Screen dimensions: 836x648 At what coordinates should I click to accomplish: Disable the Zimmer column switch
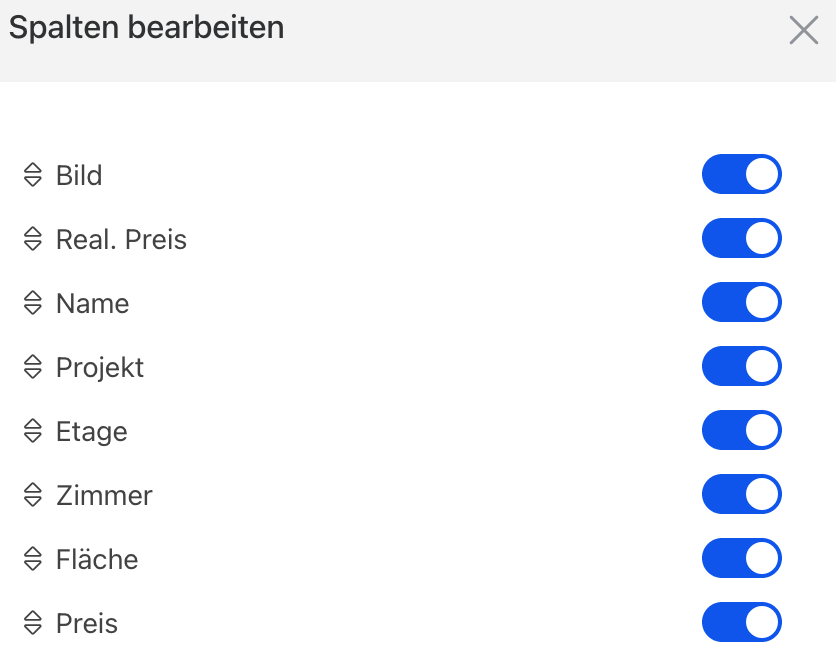point(741,494)
